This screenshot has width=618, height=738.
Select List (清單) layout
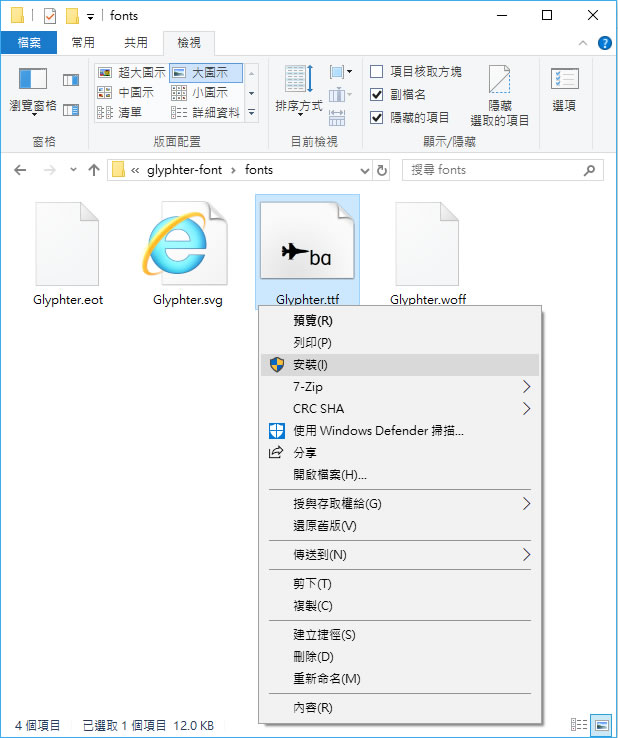[120, 112]
